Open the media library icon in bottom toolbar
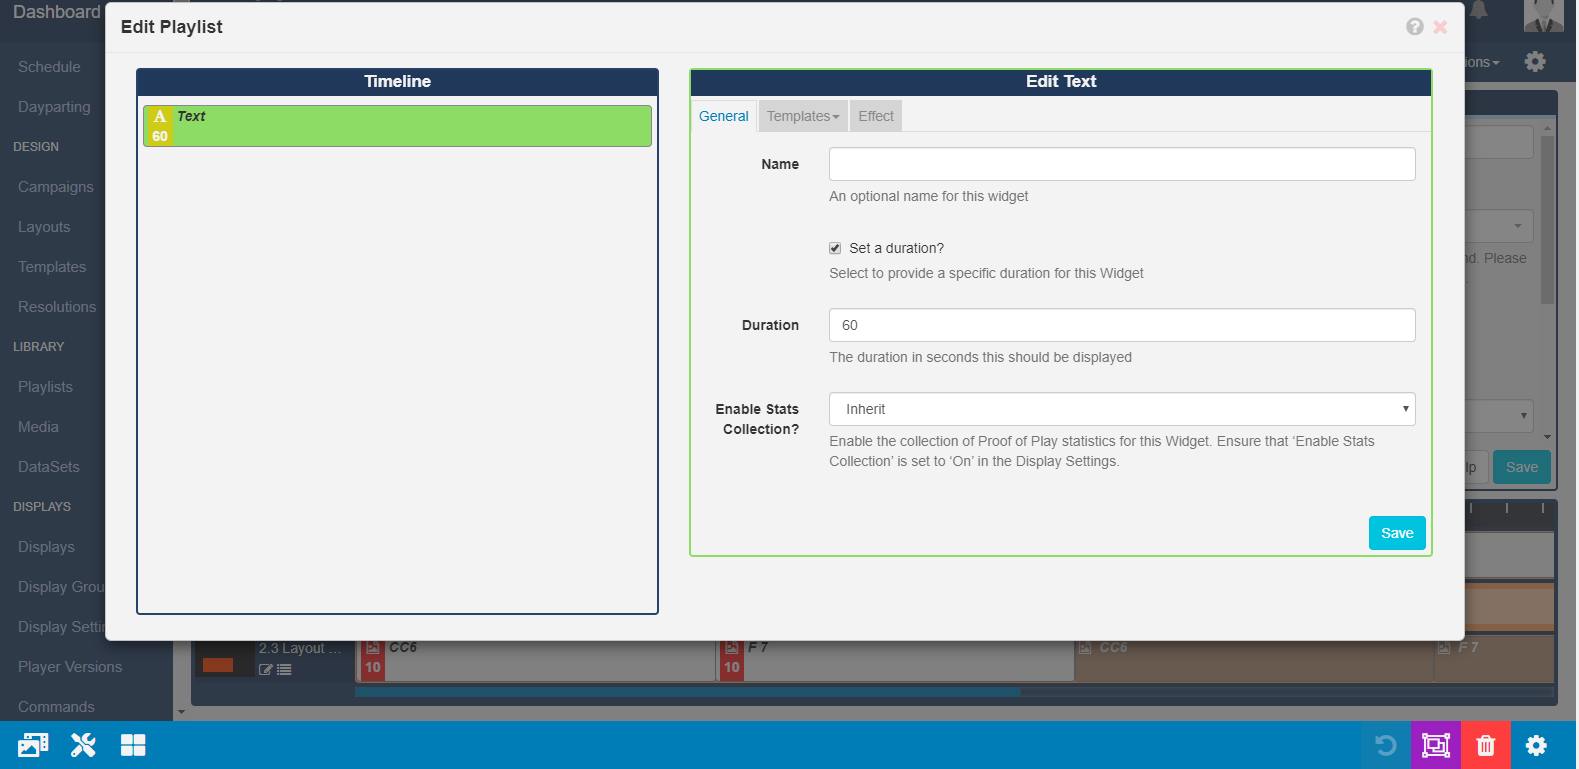Viewport: 1579px width, 769px height. point(33,745)
